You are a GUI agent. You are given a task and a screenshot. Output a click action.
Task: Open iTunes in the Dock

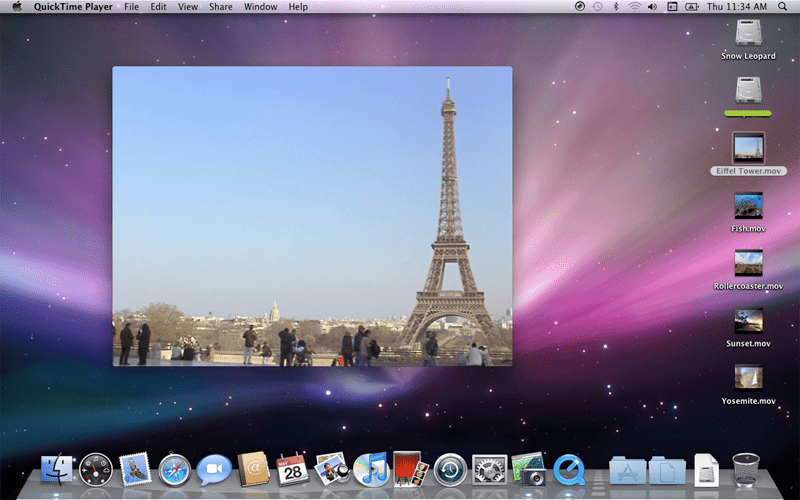[x=371, y=469]
